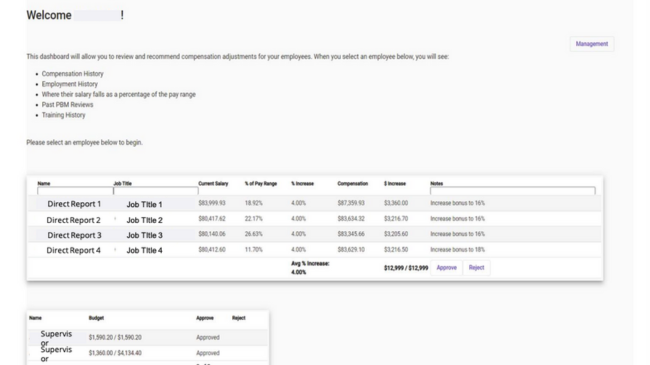Click note 'Increase bonus to 18%'
650x365 pixels.
[x=457, y=250]
